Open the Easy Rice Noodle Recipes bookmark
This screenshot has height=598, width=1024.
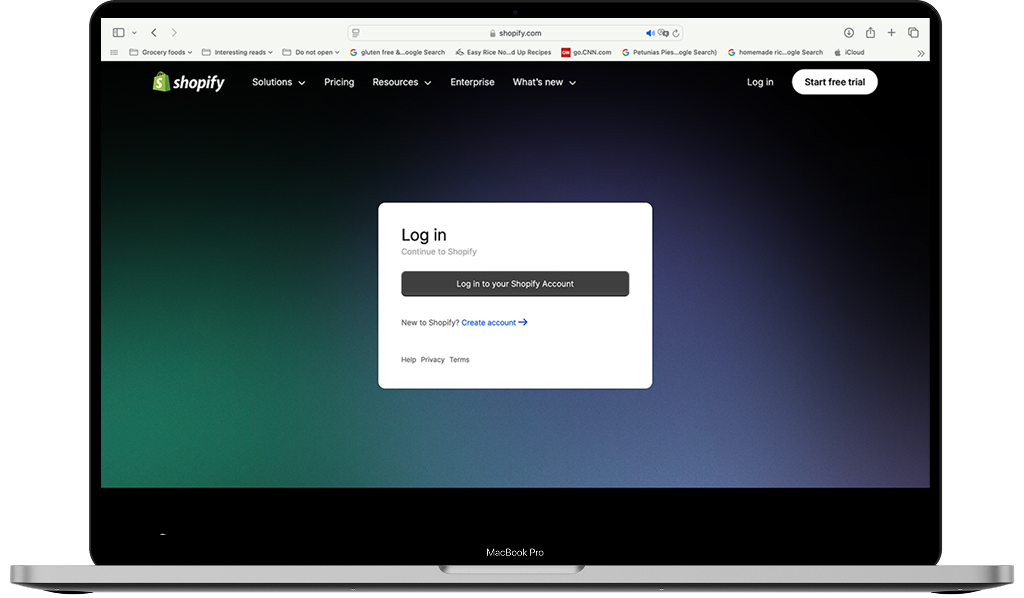(504, 52)
